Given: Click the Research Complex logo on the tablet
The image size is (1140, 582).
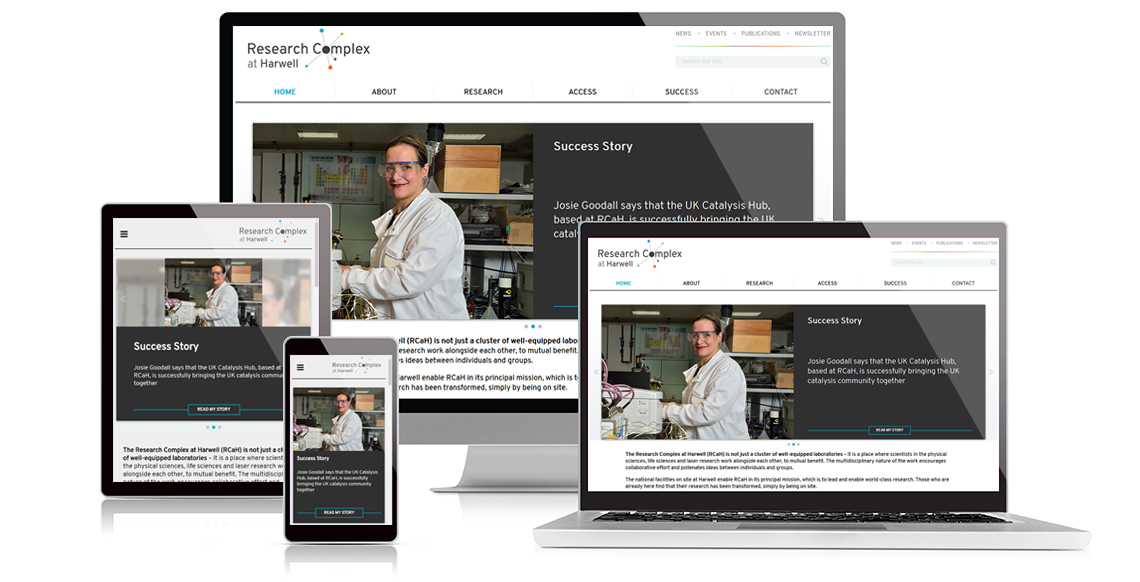Looking at the screenshot, I should pos(273,232).
